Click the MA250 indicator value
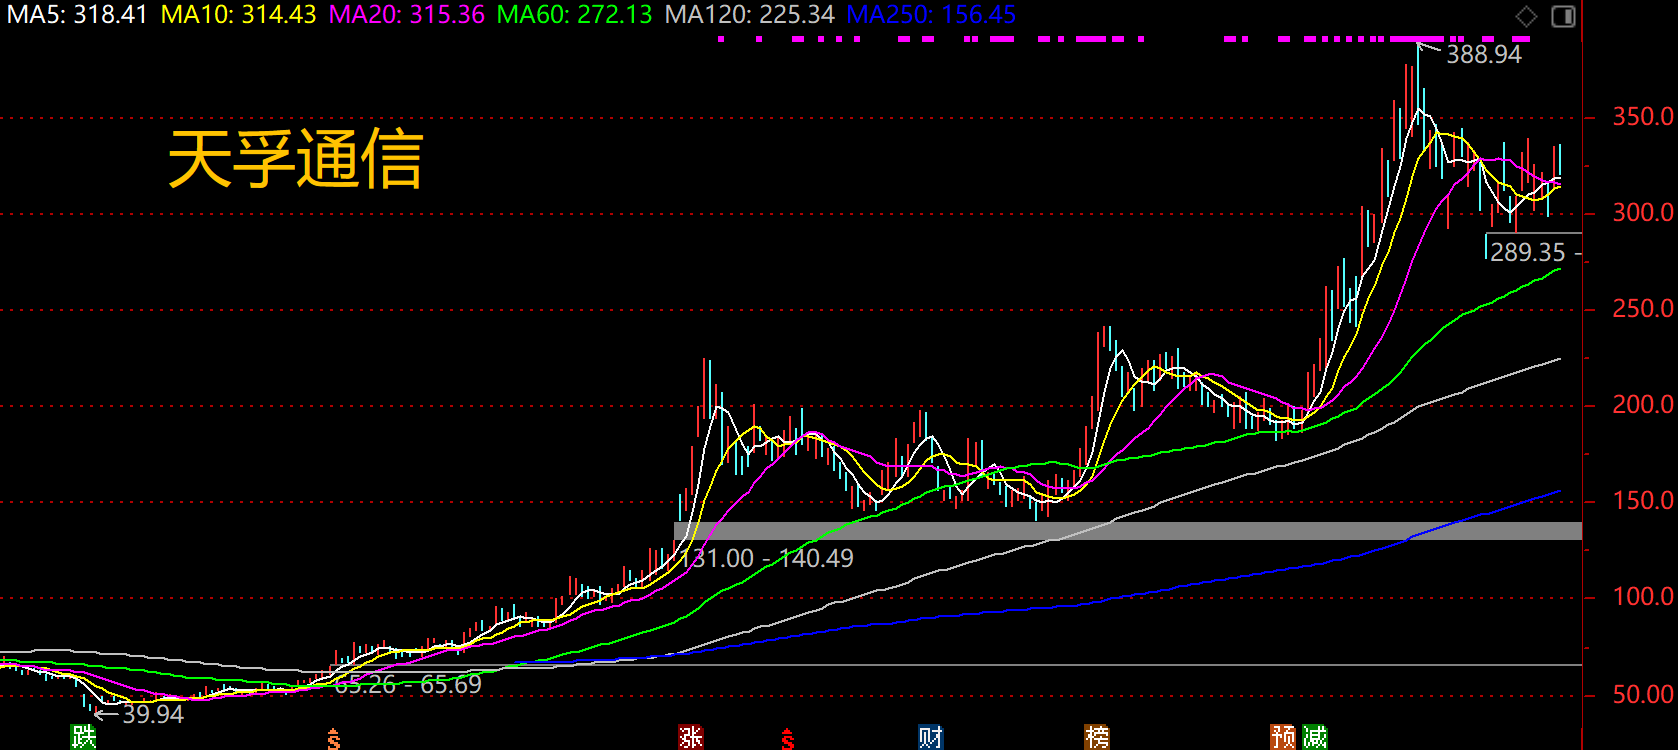 click(x=931, y=15)
